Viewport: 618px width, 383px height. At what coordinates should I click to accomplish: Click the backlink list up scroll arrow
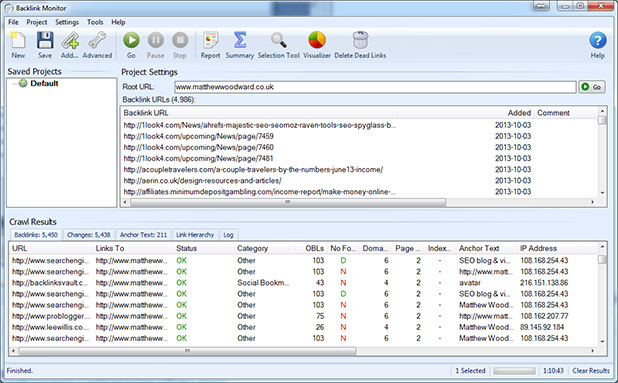pyautogui.click(x=602, y=111)
